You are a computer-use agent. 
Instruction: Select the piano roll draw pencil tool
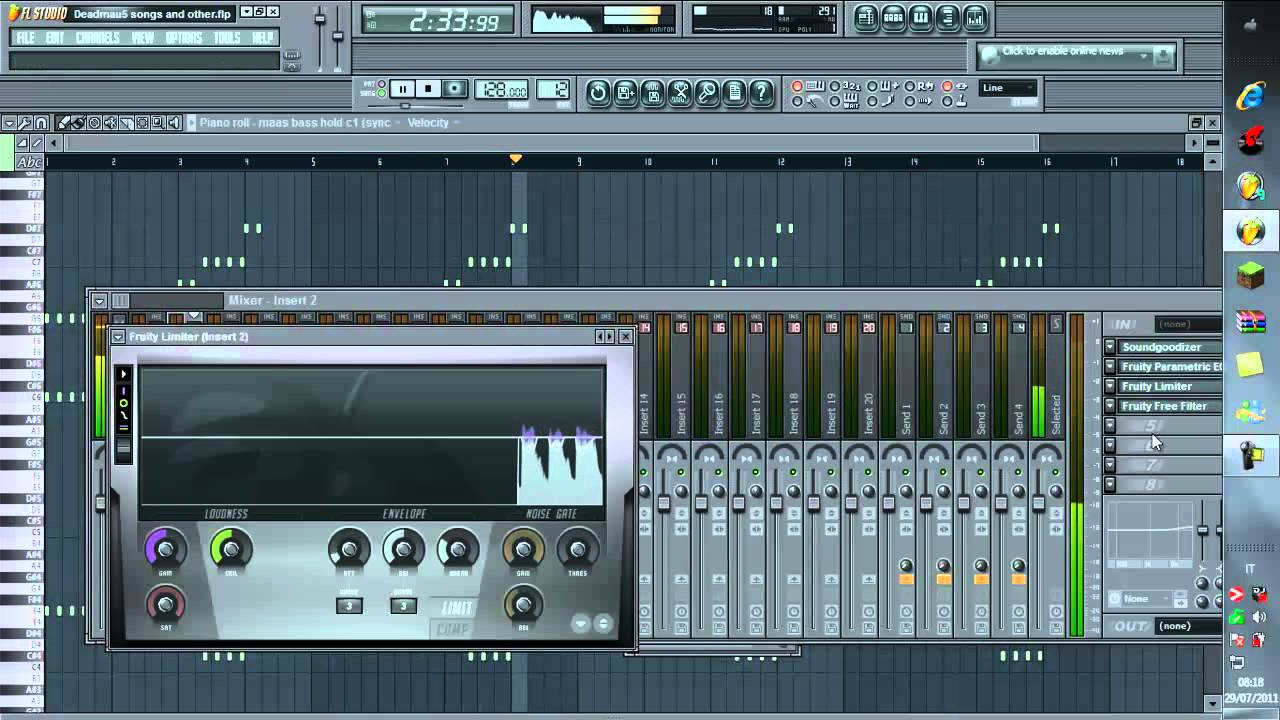tap(63, 122)
